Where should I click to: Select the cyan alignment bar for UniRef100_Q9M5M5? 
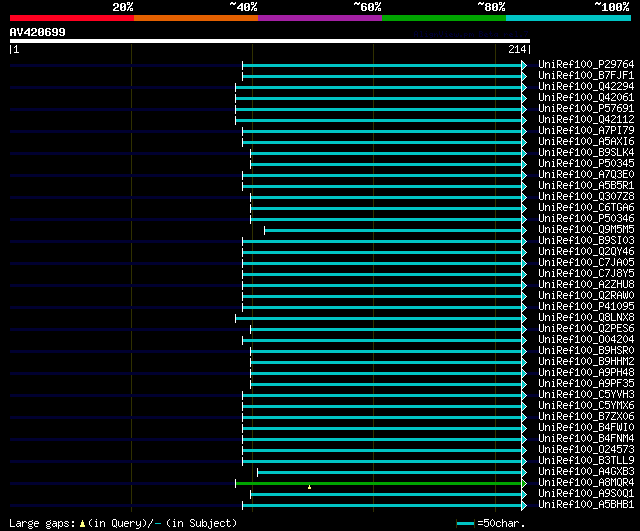point(393,231)
